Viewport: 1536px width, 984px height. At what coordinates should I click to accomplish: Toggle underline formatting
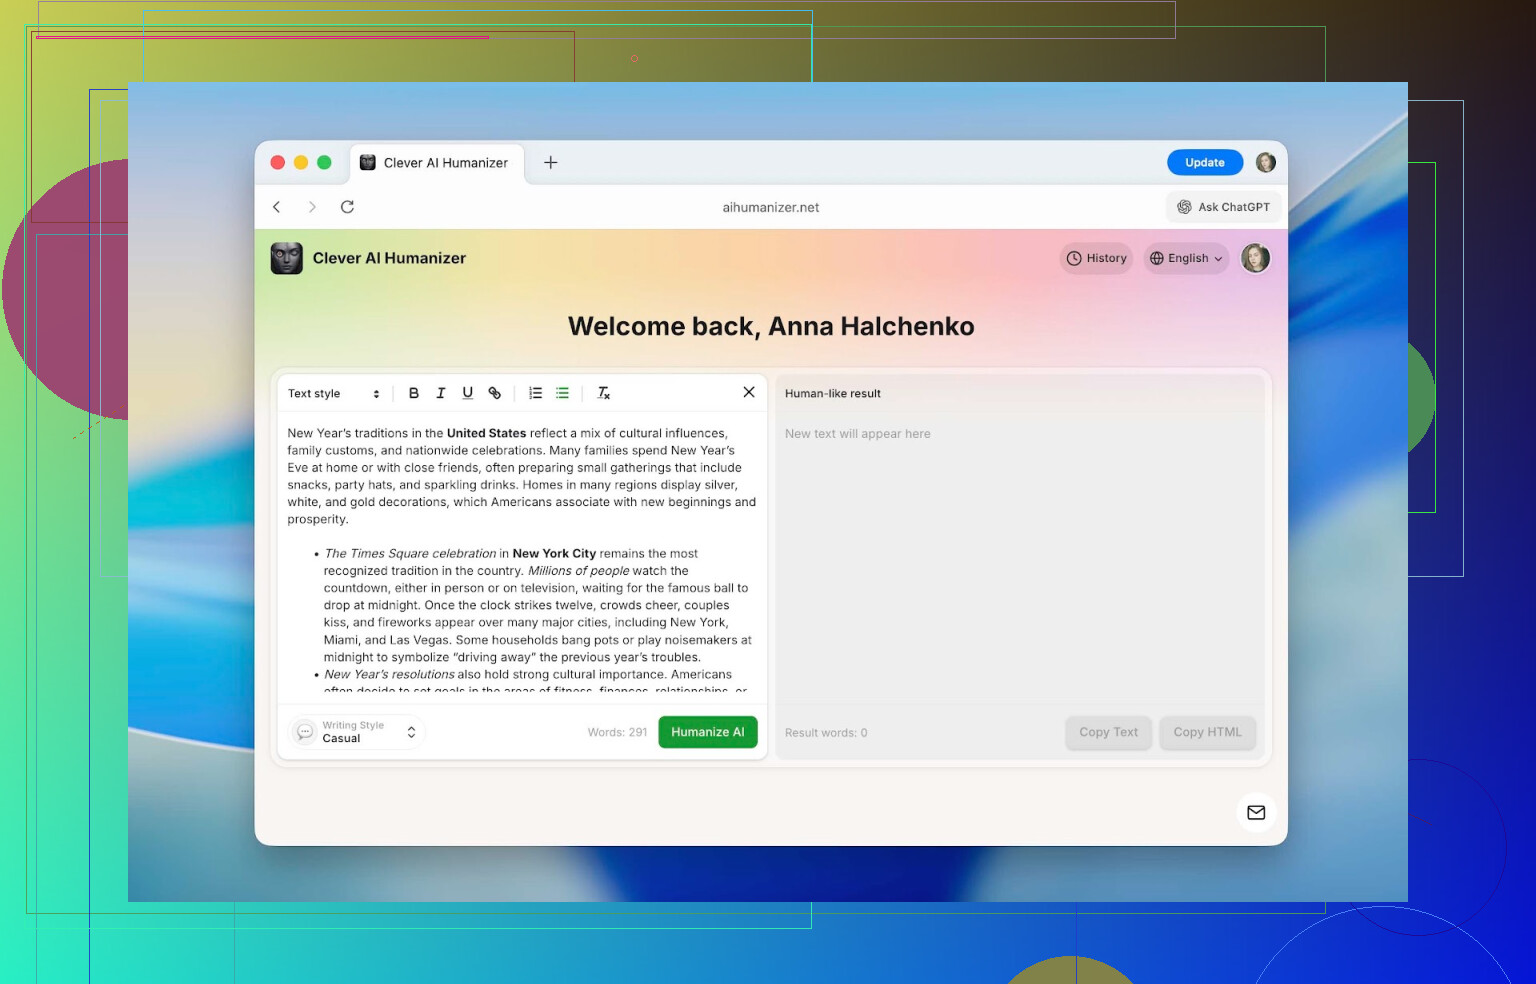[467, 393]
